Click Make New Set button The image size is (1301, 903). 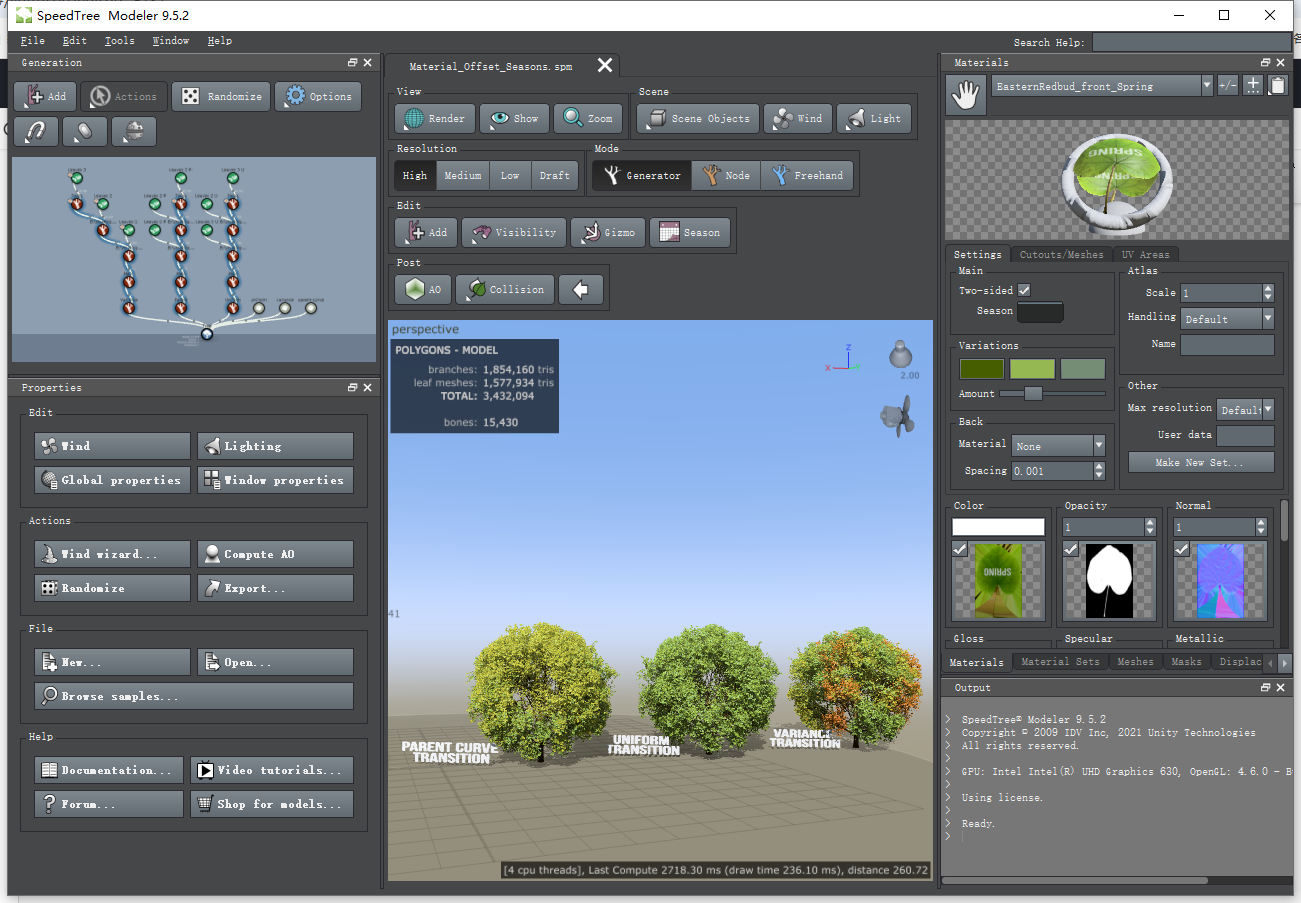(1201, 462)
